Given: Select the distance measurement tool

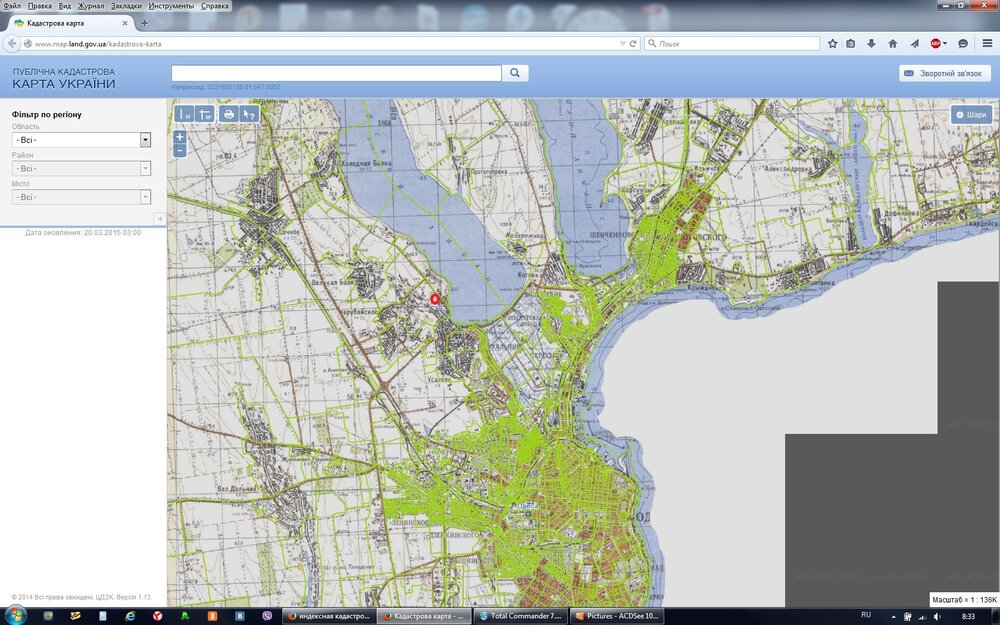Looking at the screenshot, I should point(184,115).
